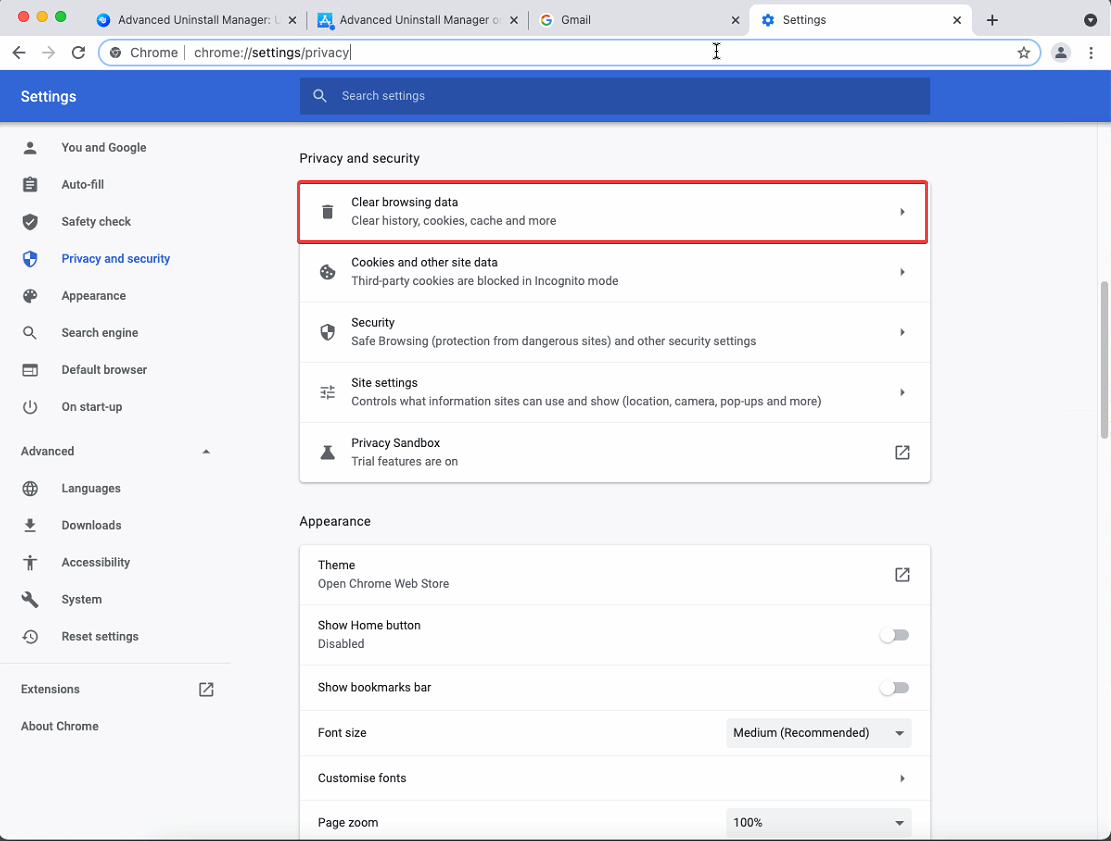
Task: Open the Font size dropdown
Action: (x=818, y=733)
